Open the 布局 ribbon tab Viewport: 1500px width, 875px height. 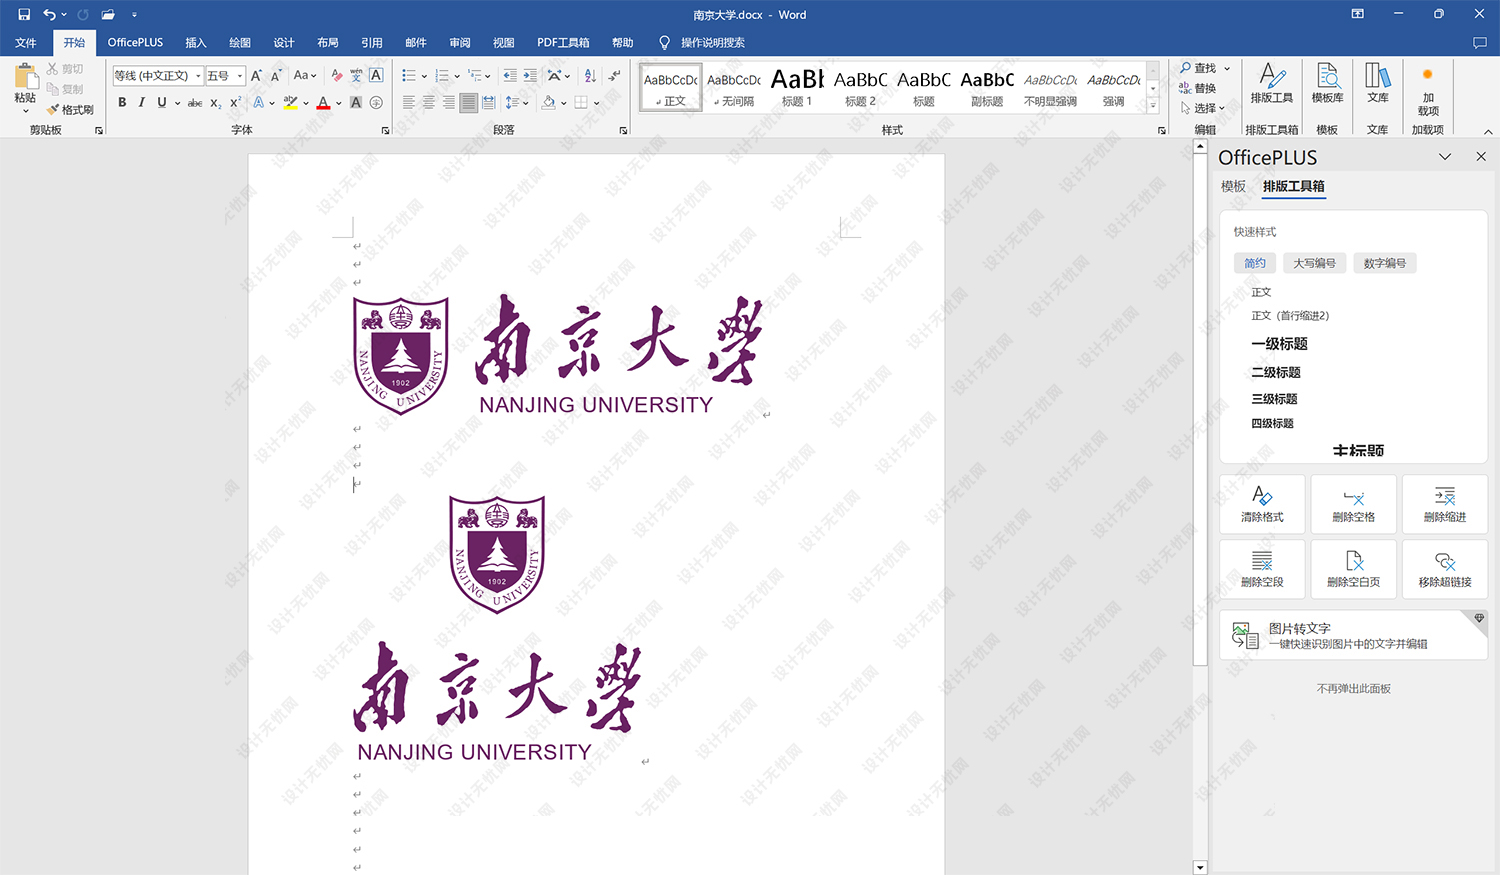click(x=328, y=42)
